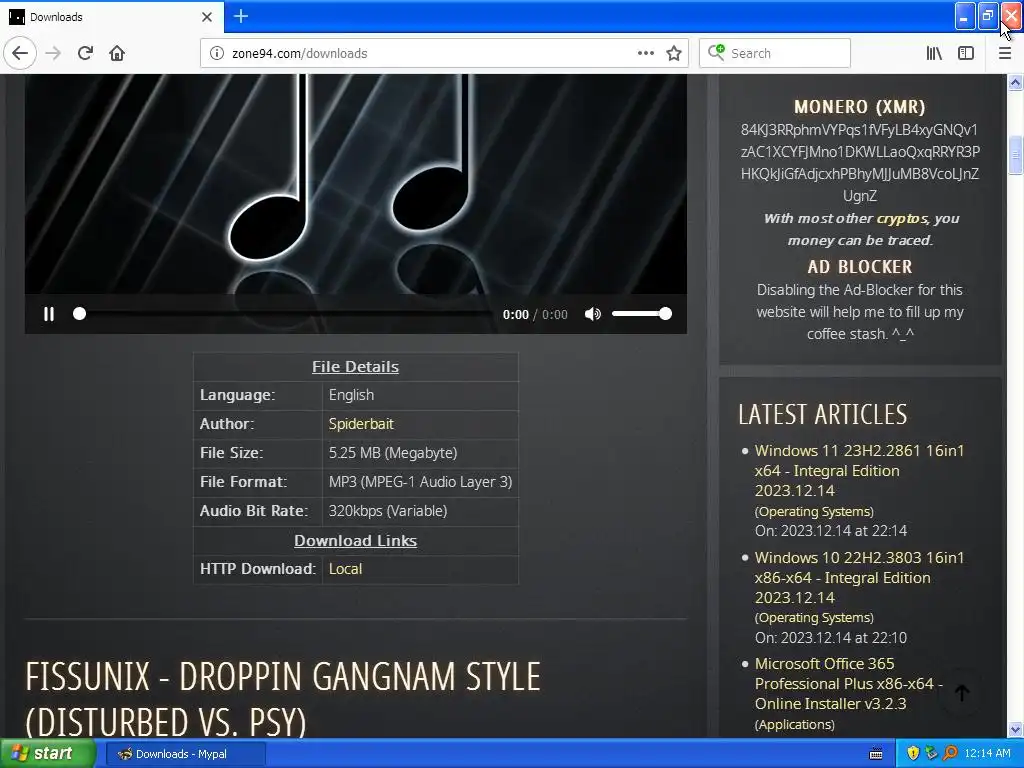The image size is (1024, 768).
Task: Click the forward navigation arrow
Action: tap(53, 54)
